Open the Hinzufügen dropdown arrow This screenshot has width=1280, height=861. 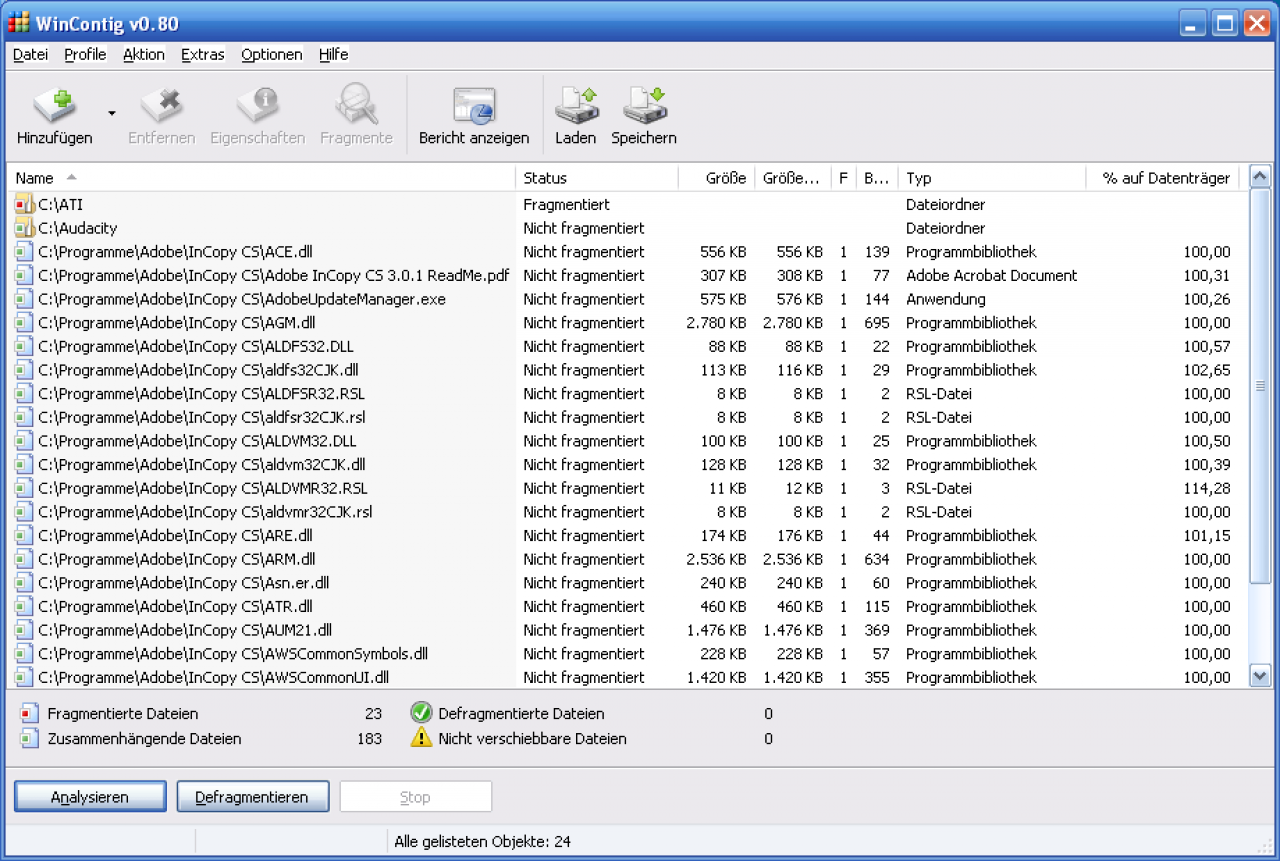pos(112,113)
